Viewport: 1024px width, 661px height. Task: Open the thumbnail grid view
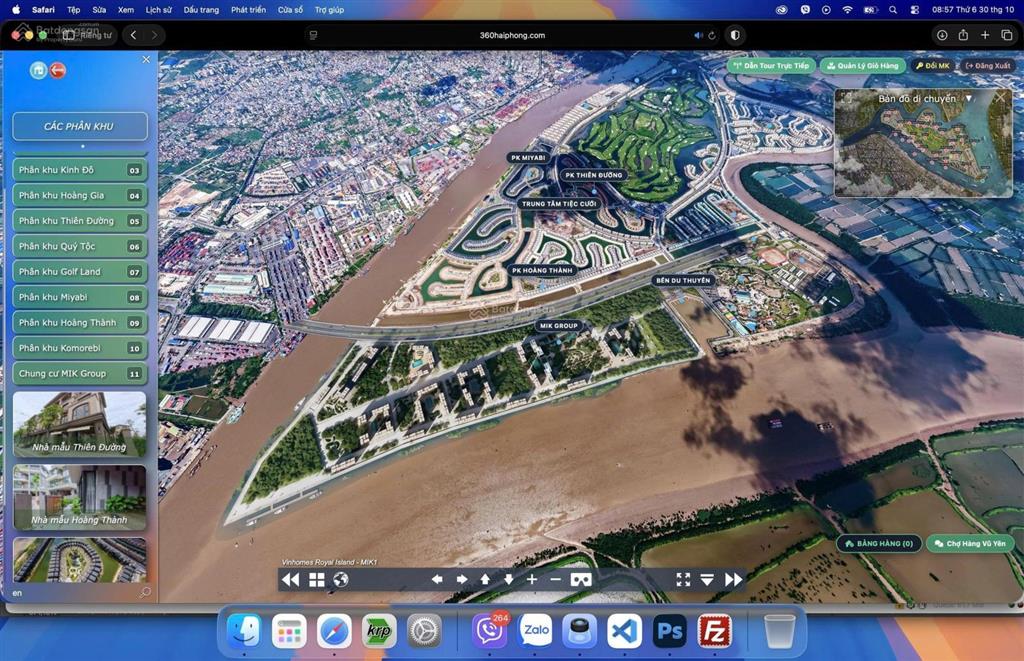tap(317, 579)
